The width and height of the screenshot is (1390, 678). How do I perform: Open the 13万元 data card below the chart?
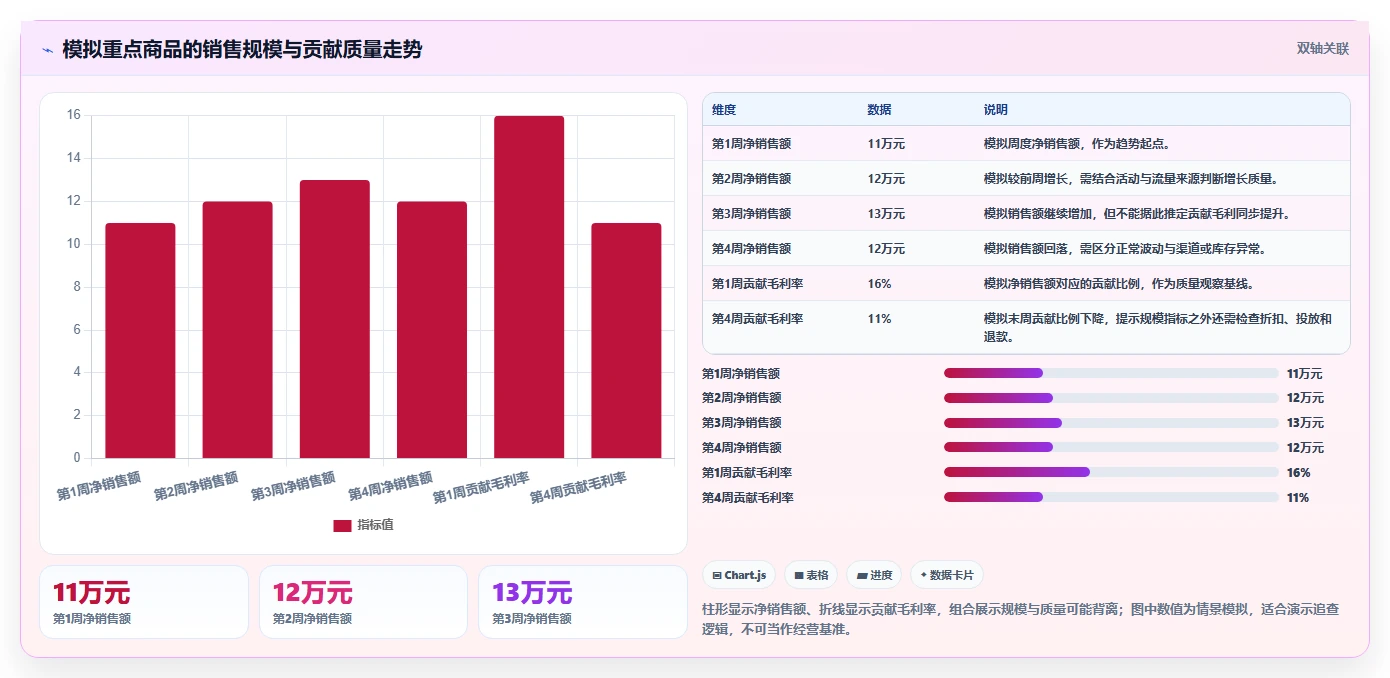tap(583, 602)
